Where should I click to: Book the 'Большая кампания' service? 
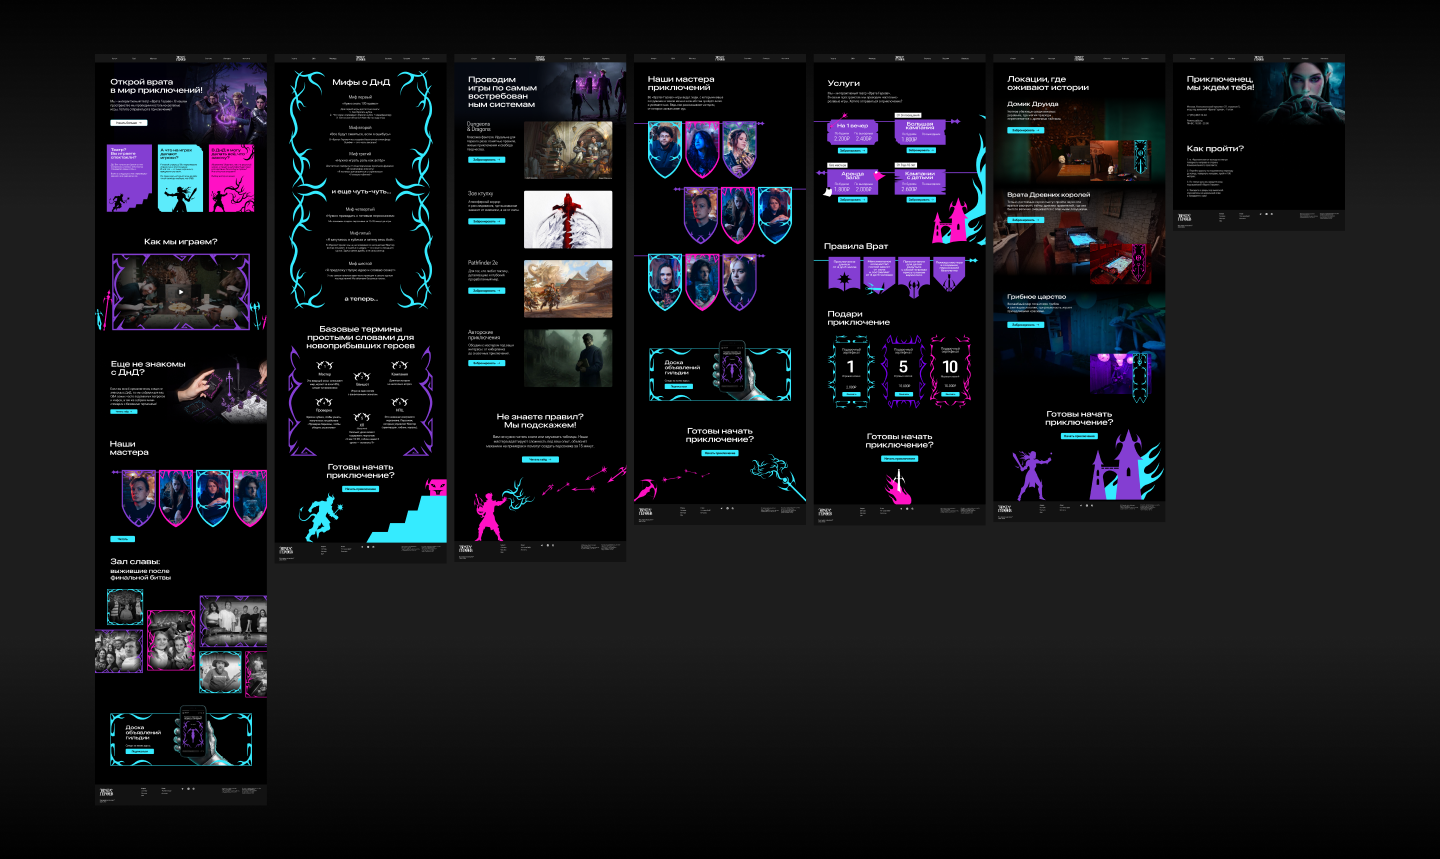point(919,150)
